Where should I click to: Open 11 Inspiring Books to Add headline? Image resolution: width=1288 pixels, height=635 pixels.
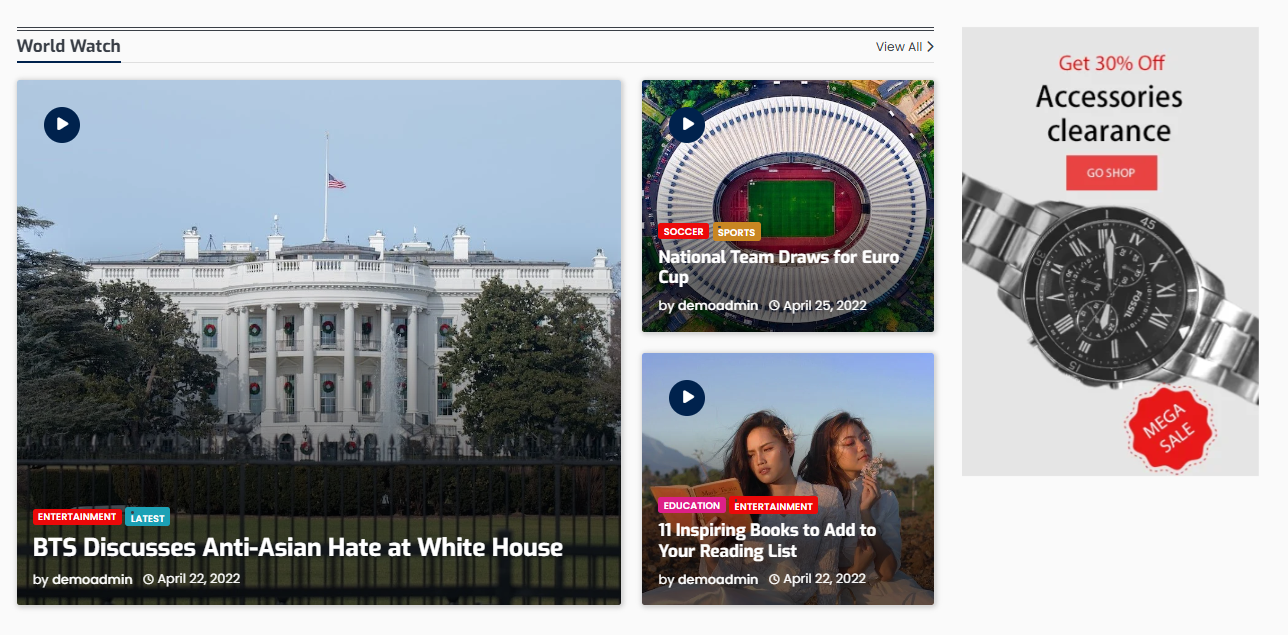(x=767, y=540)
